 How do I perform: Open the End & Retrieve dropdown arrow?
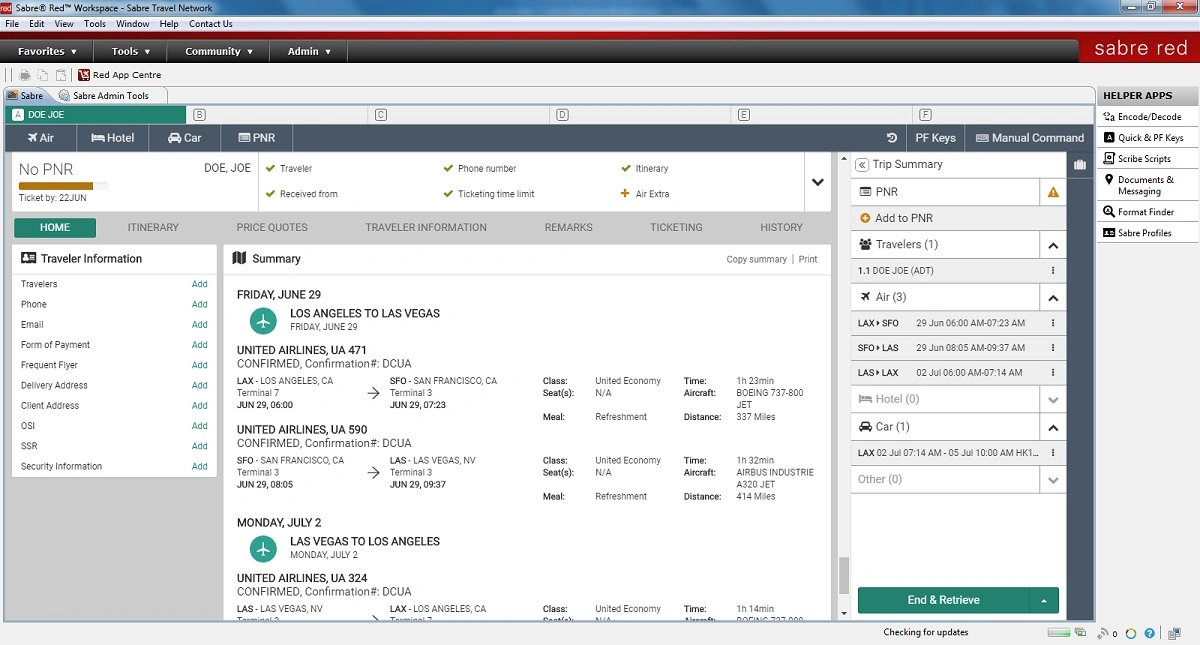(x=1044, y=600)
